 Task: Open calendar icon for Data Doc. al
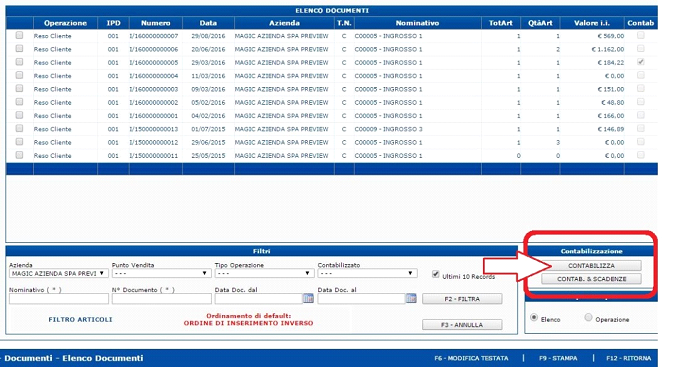coord(411,298)
